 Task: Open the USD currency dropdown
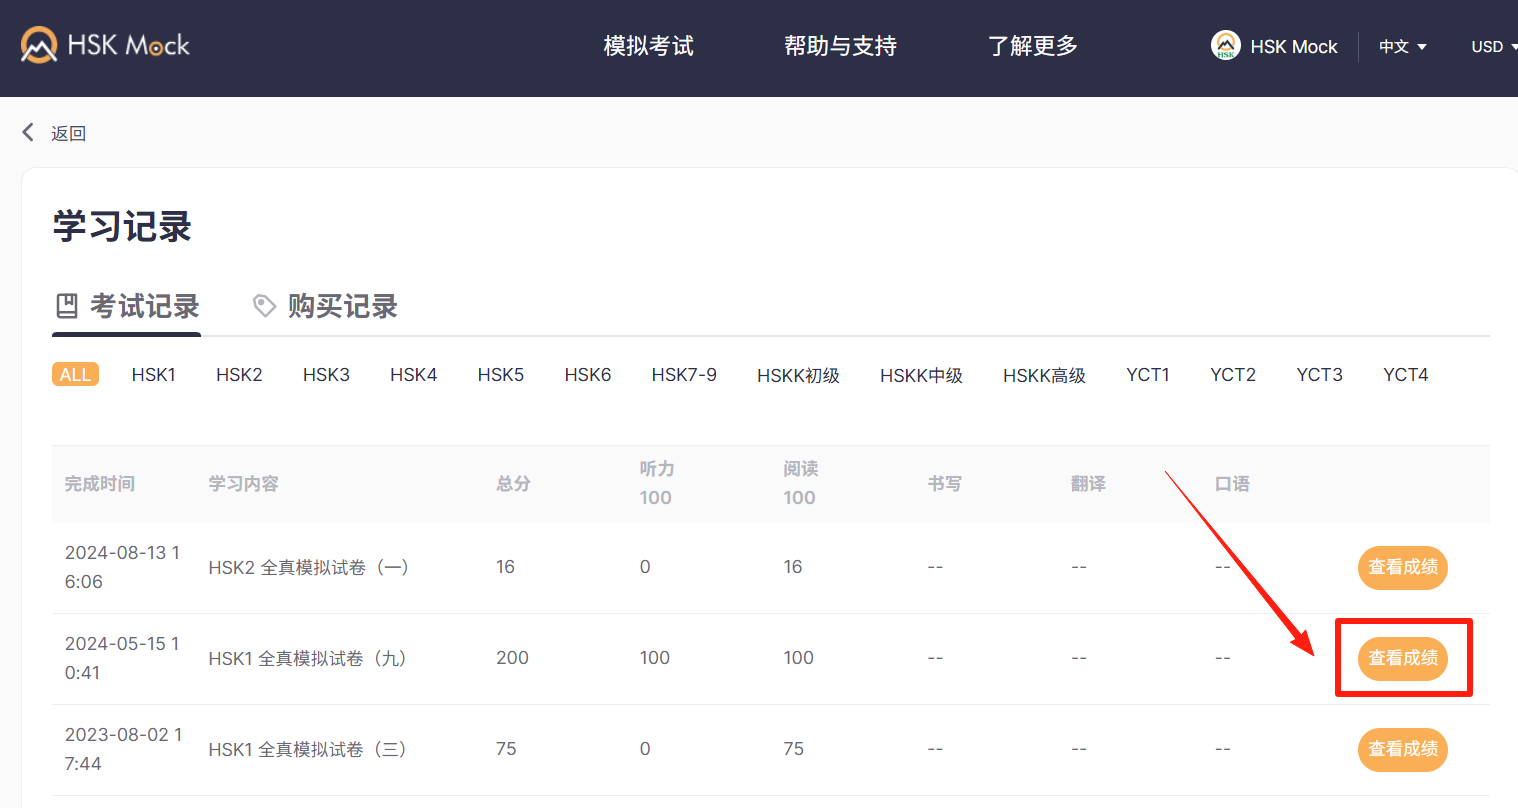1493,47
